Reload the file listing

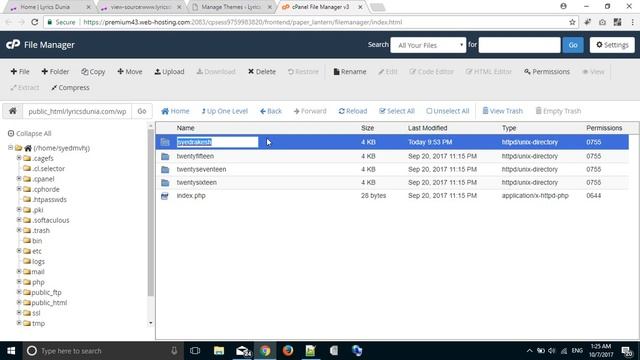point(353,111)
